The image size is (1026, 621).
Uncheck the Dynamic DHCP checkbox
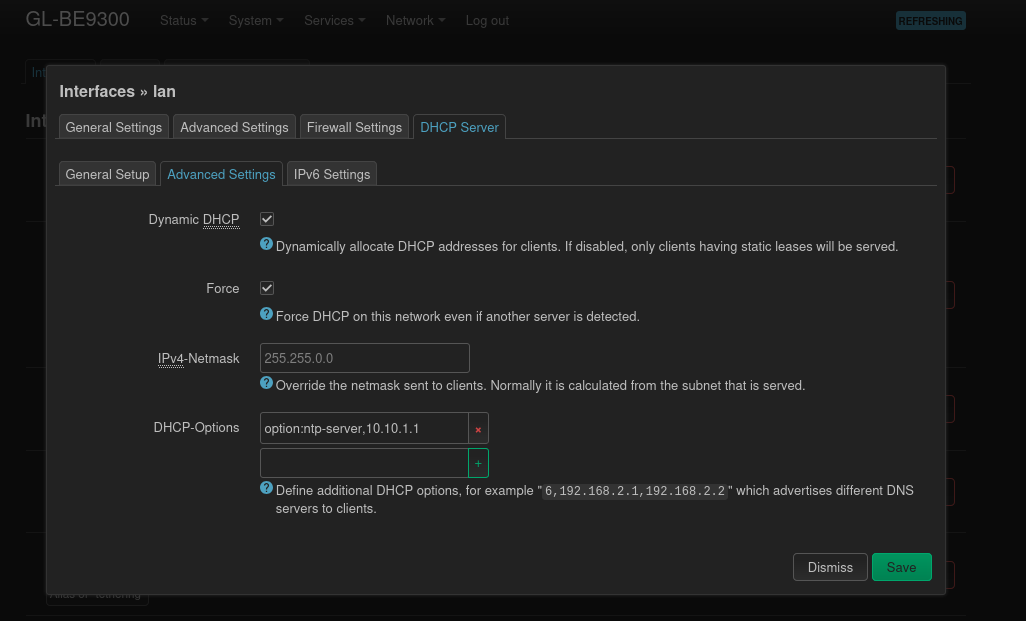pos(267,219)
